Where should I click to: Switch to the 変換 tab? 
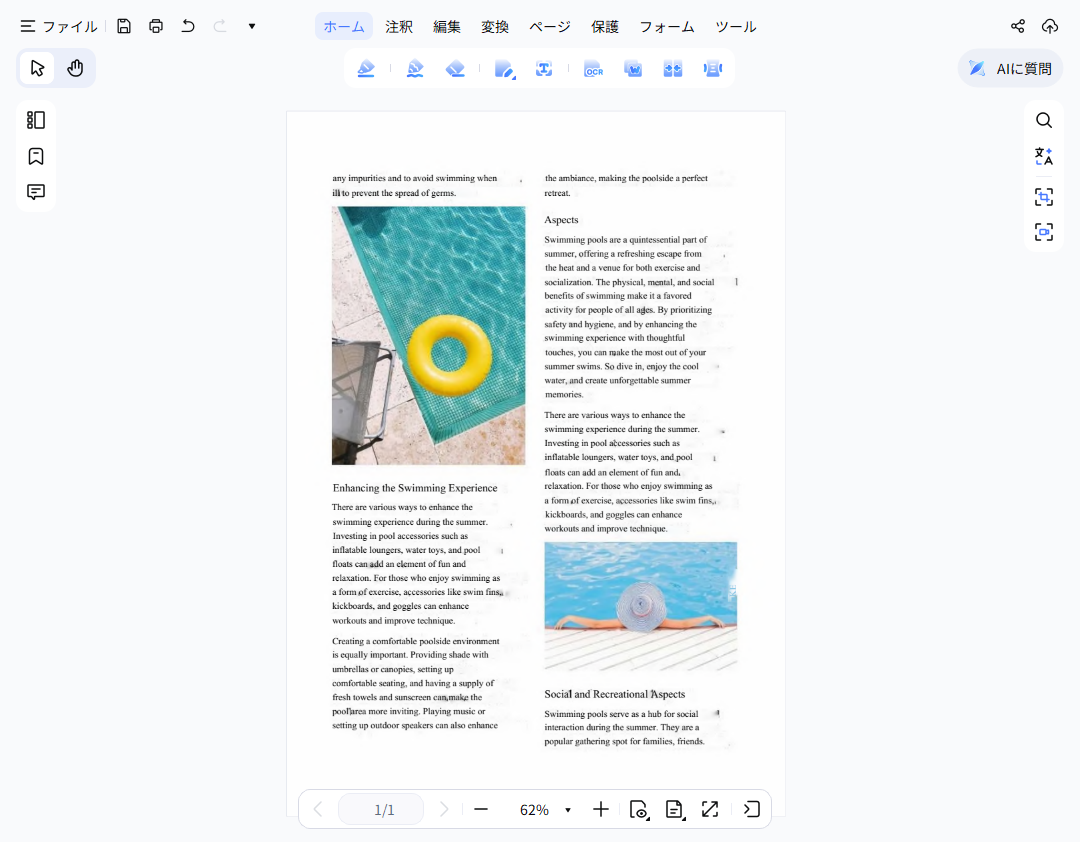pyautogui.click(x=495, y=26)
